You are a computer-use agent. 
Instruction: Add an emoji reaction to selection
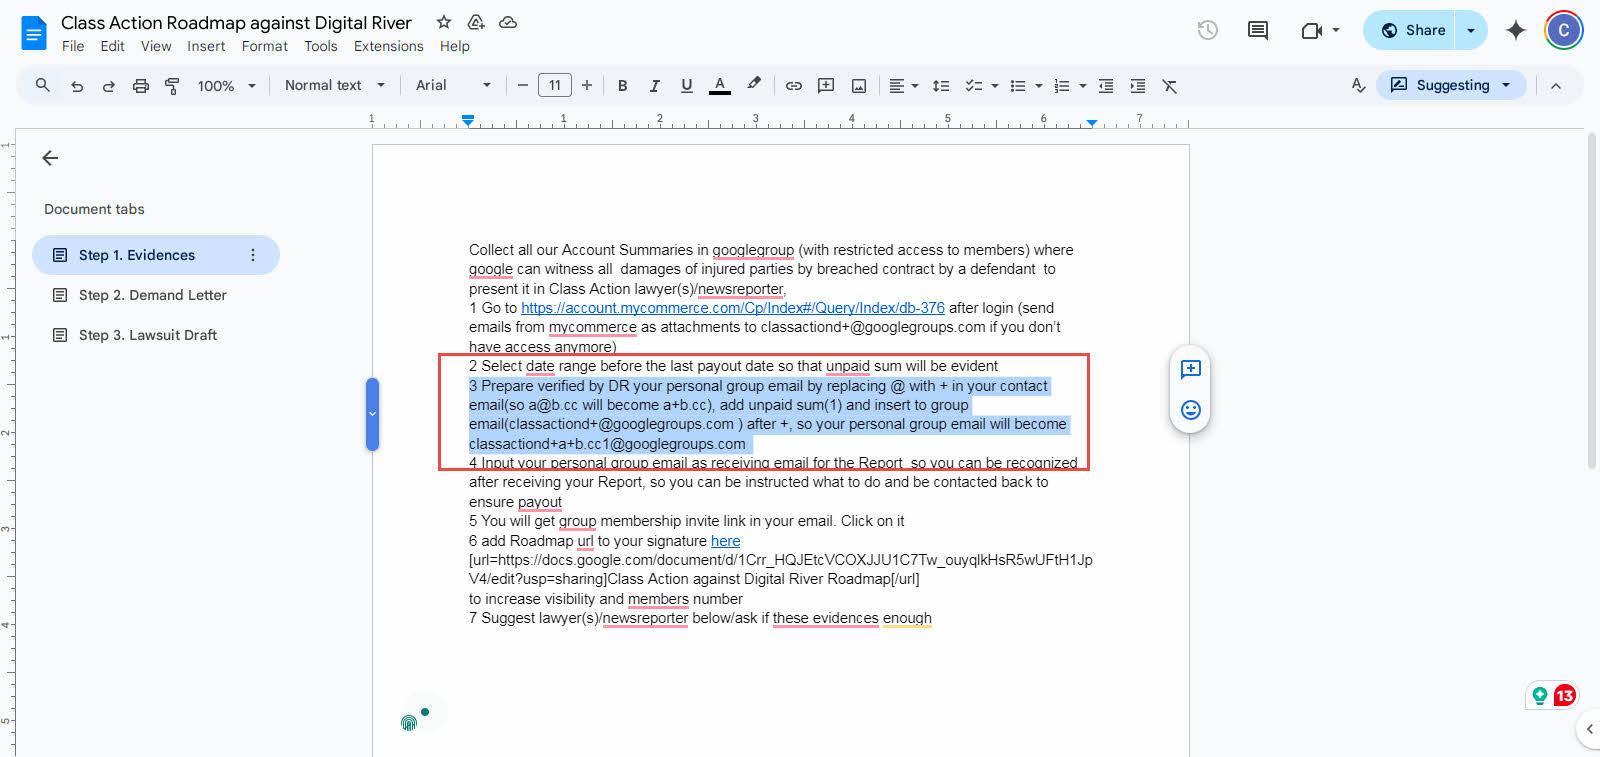click(x=1190, y=410)
